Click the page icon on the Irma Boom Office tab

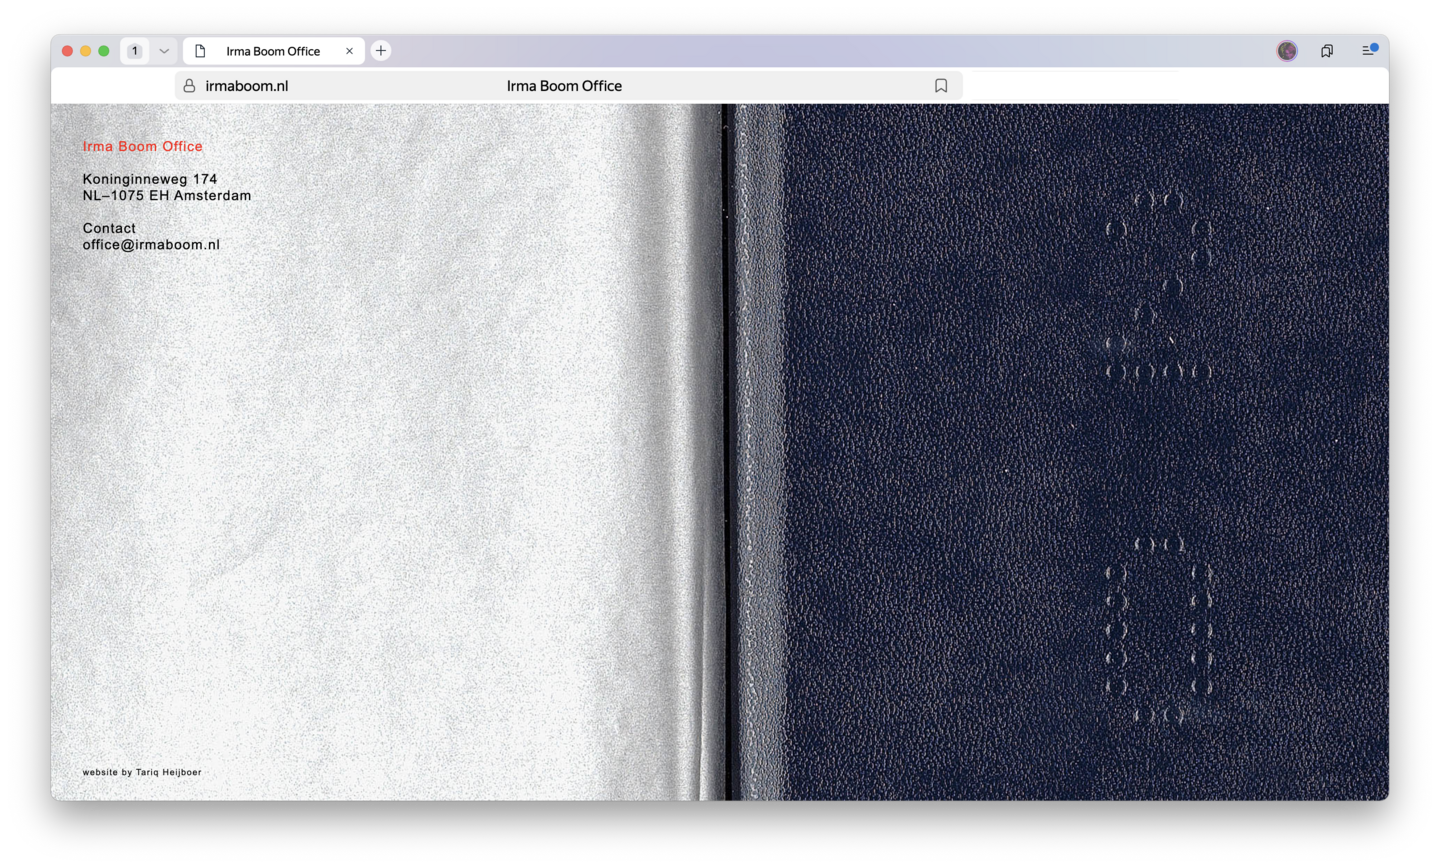[201, 51]
